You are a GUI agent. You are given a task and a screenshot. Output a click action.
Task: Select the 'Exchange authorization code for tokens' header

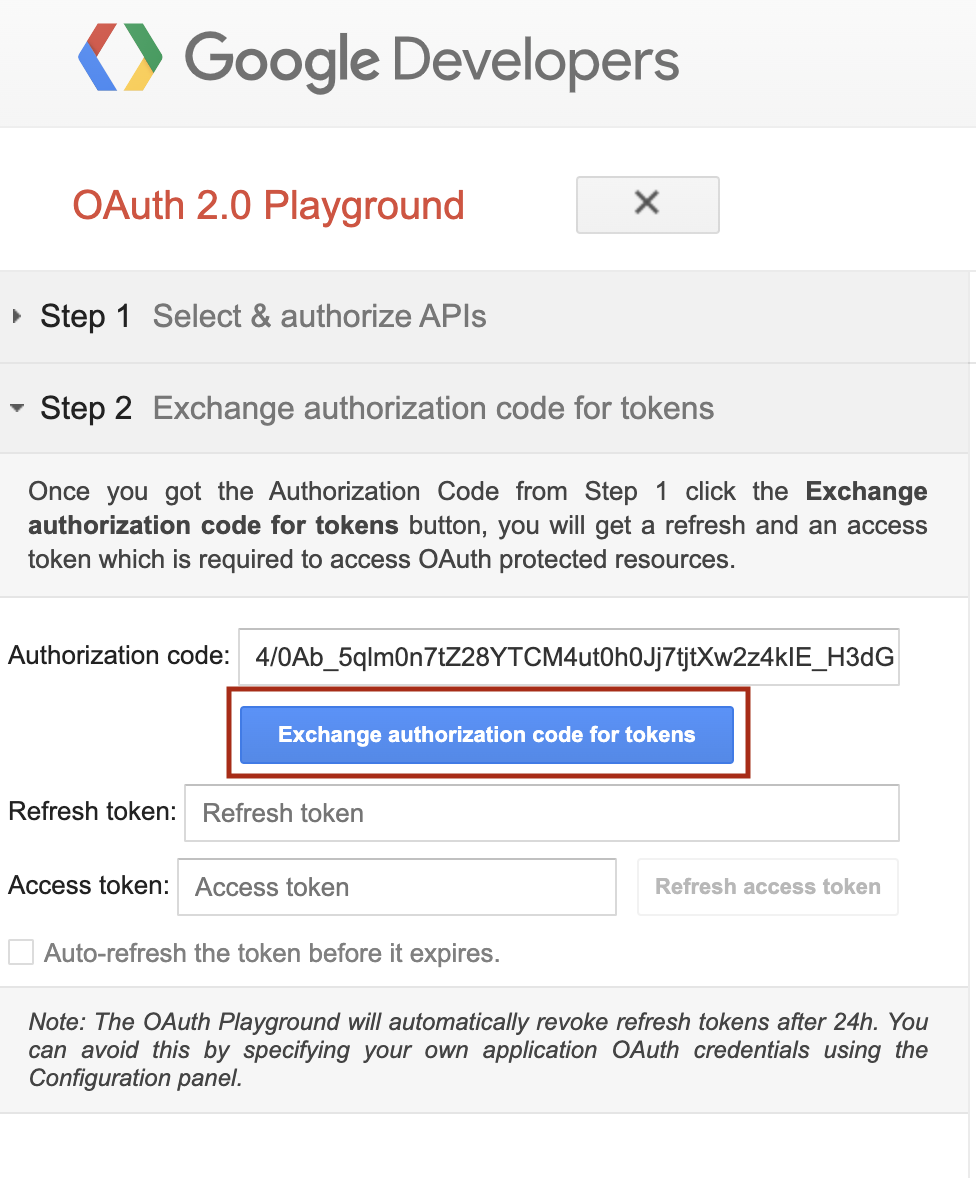(433, 409)
